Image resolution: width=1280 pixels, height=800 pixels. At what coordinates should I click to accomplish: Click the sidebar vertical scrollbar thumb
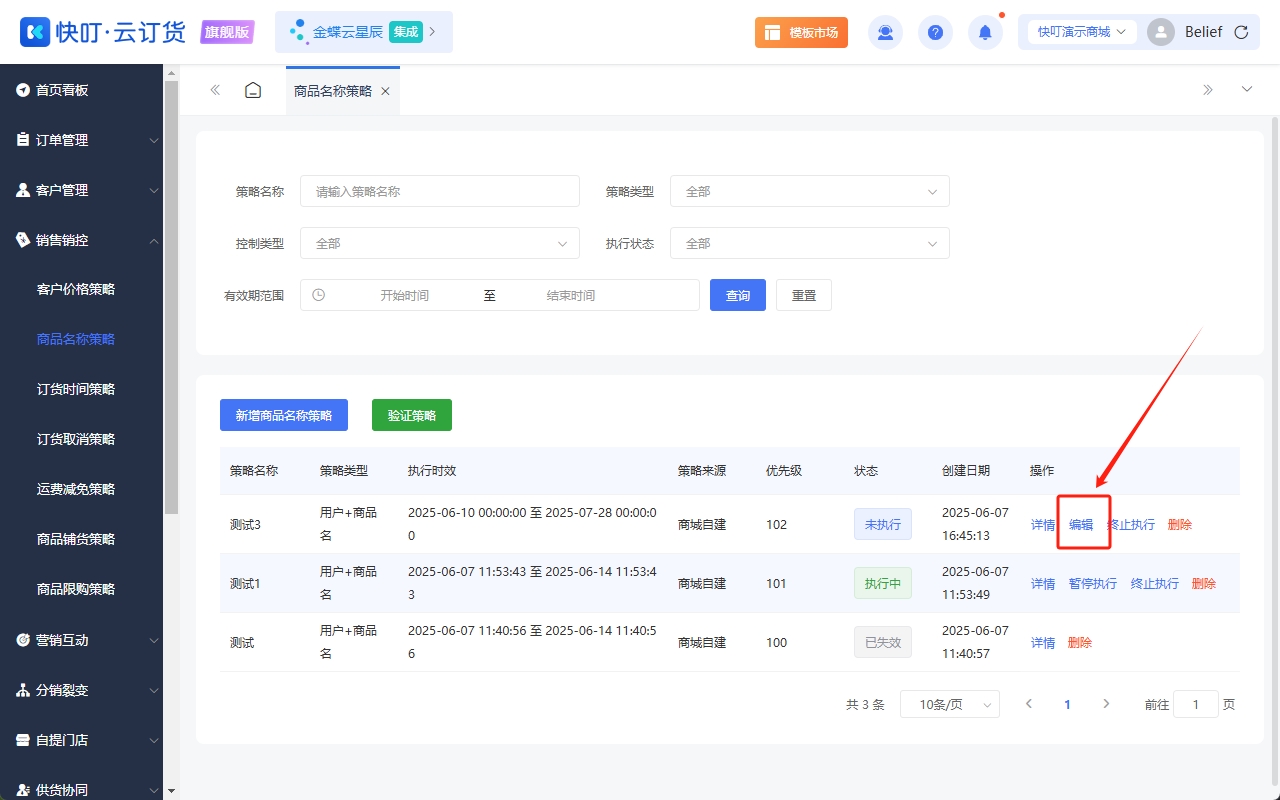click(x=171, y=298)
